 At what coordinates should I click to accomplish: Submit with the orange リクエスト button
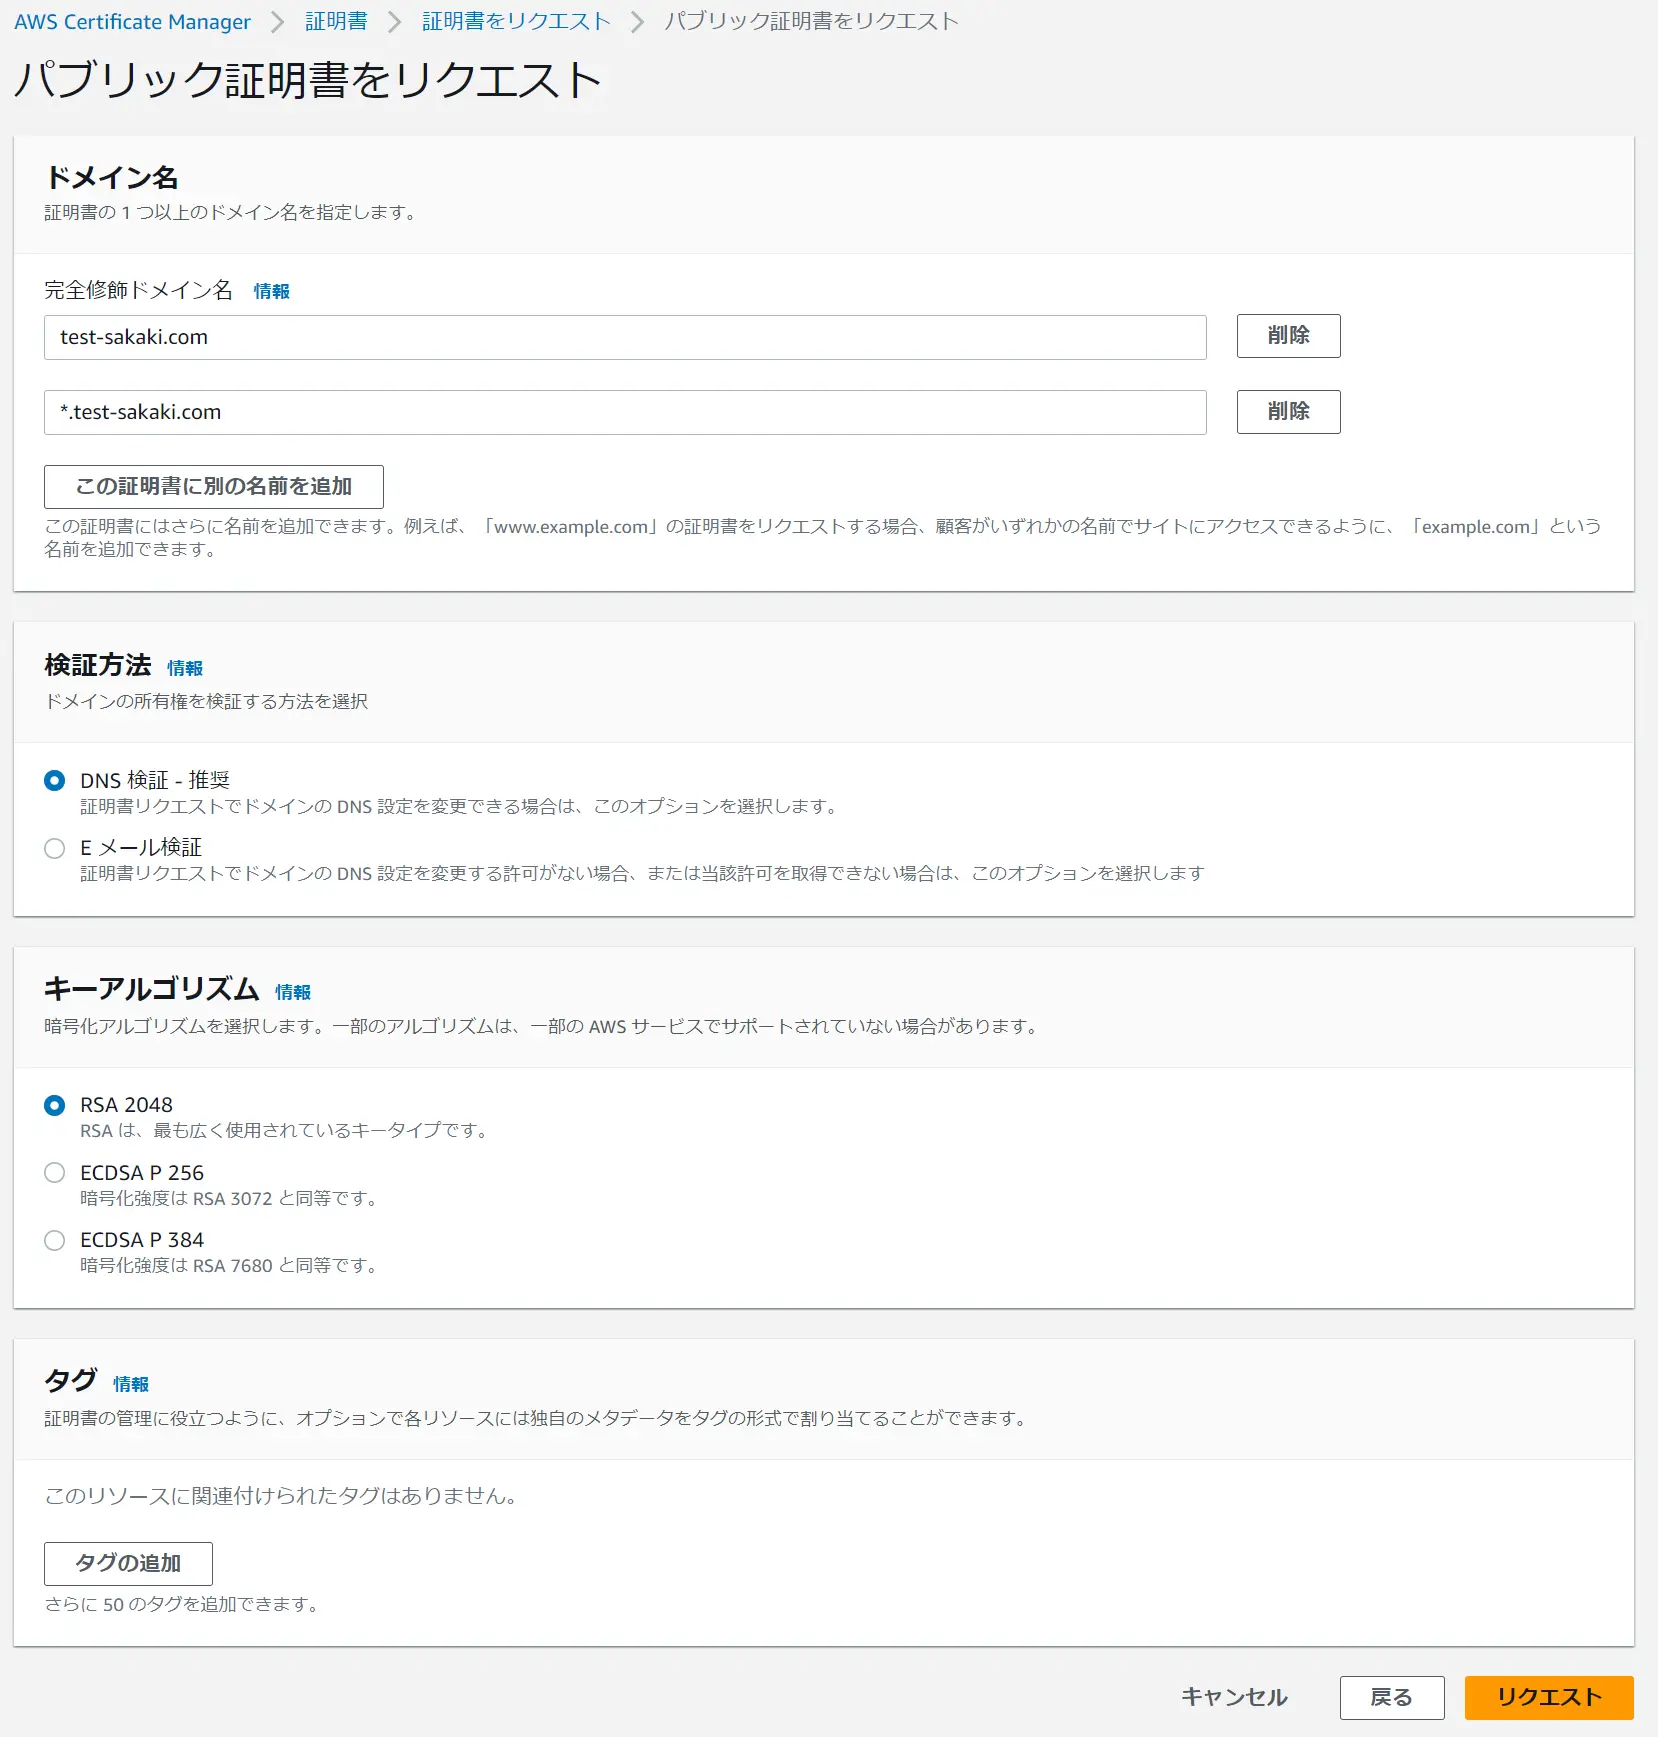click(1549, 1698)
